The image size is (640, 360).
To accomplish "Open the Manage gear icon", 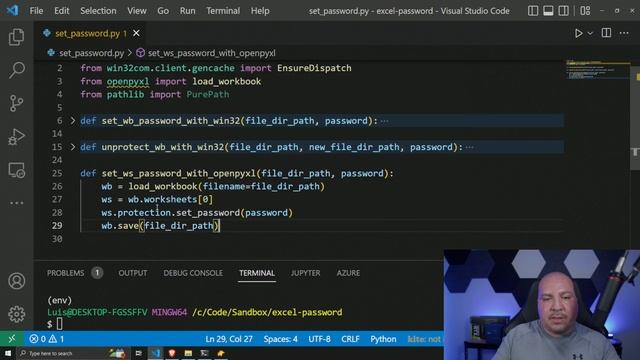I will coord(16,314).
